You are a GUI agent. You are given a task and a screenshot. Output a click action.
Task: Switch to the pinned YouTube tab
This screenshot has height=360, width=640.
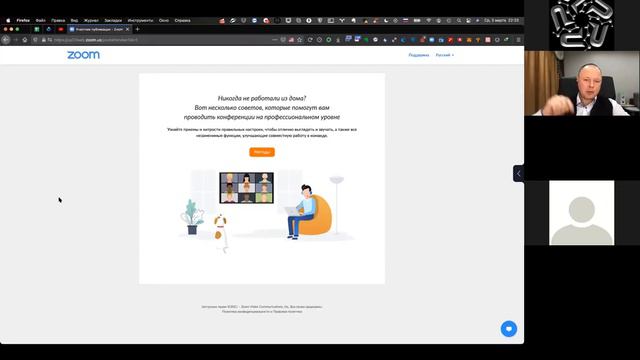click(x=61, y=29)
